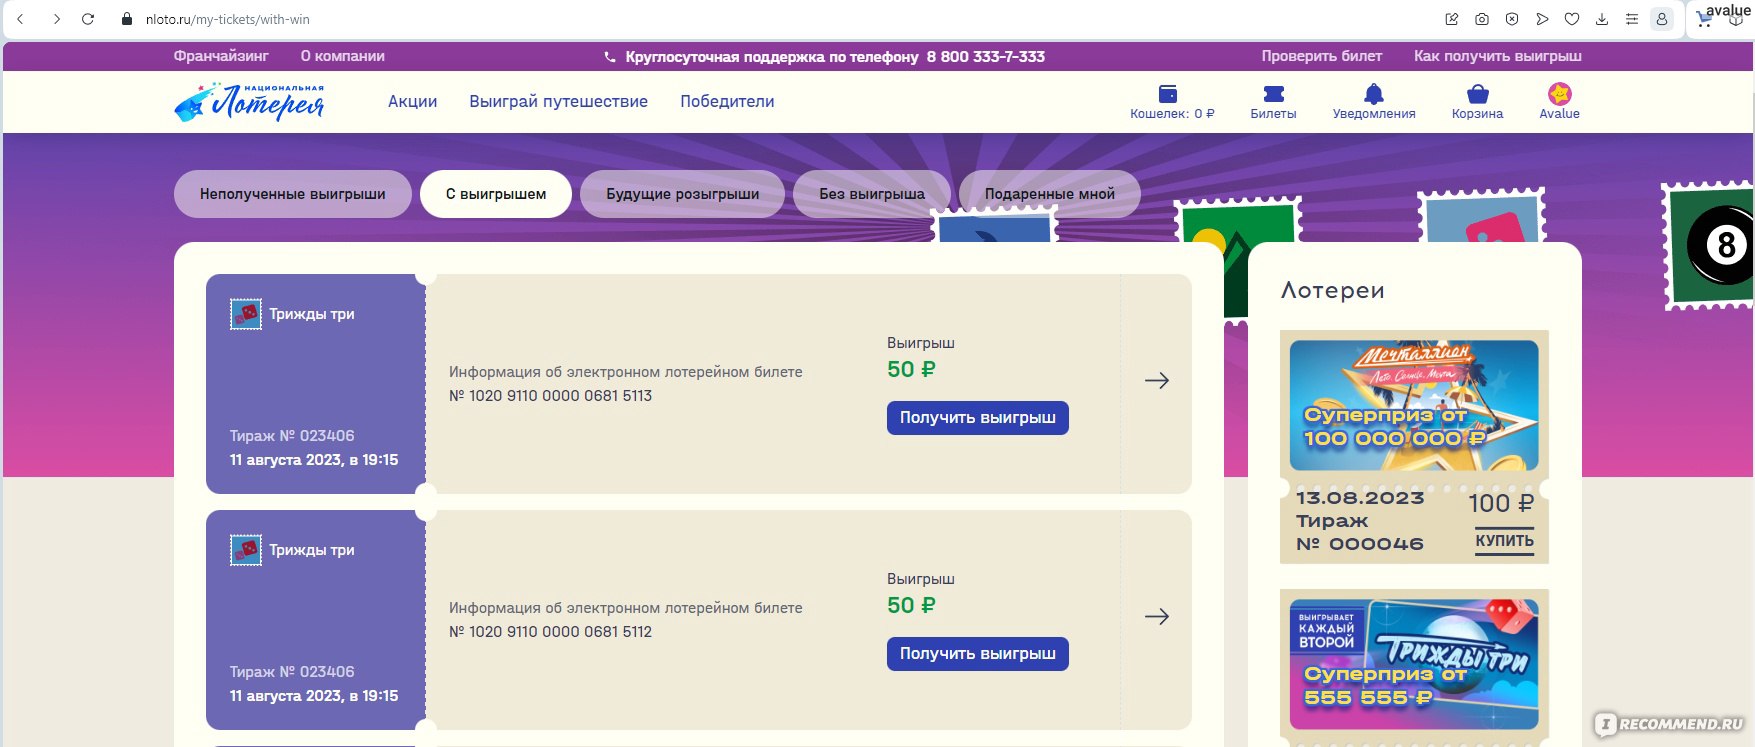Open the Билеты tickets icon

[1274, 94]
